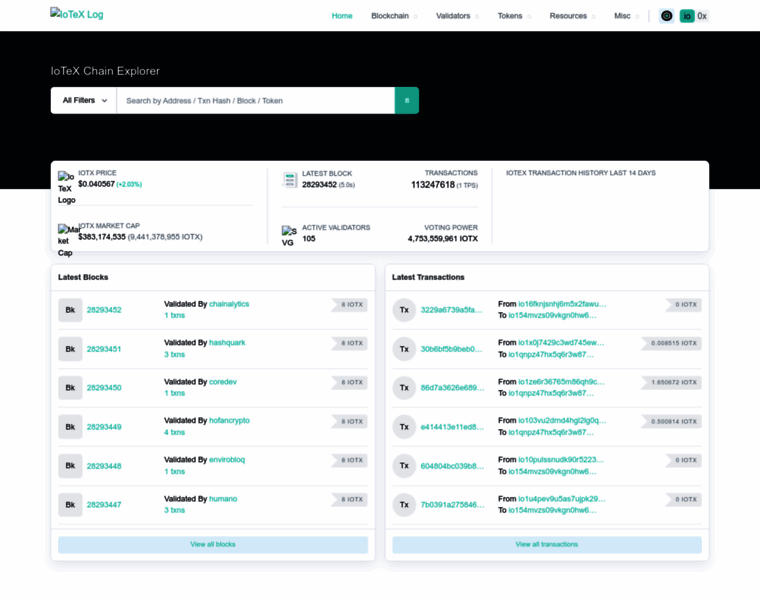Open transaction hash 86d7a3626e689 link
This screenshot has width=760, height=600.
(x=452, y=388)
